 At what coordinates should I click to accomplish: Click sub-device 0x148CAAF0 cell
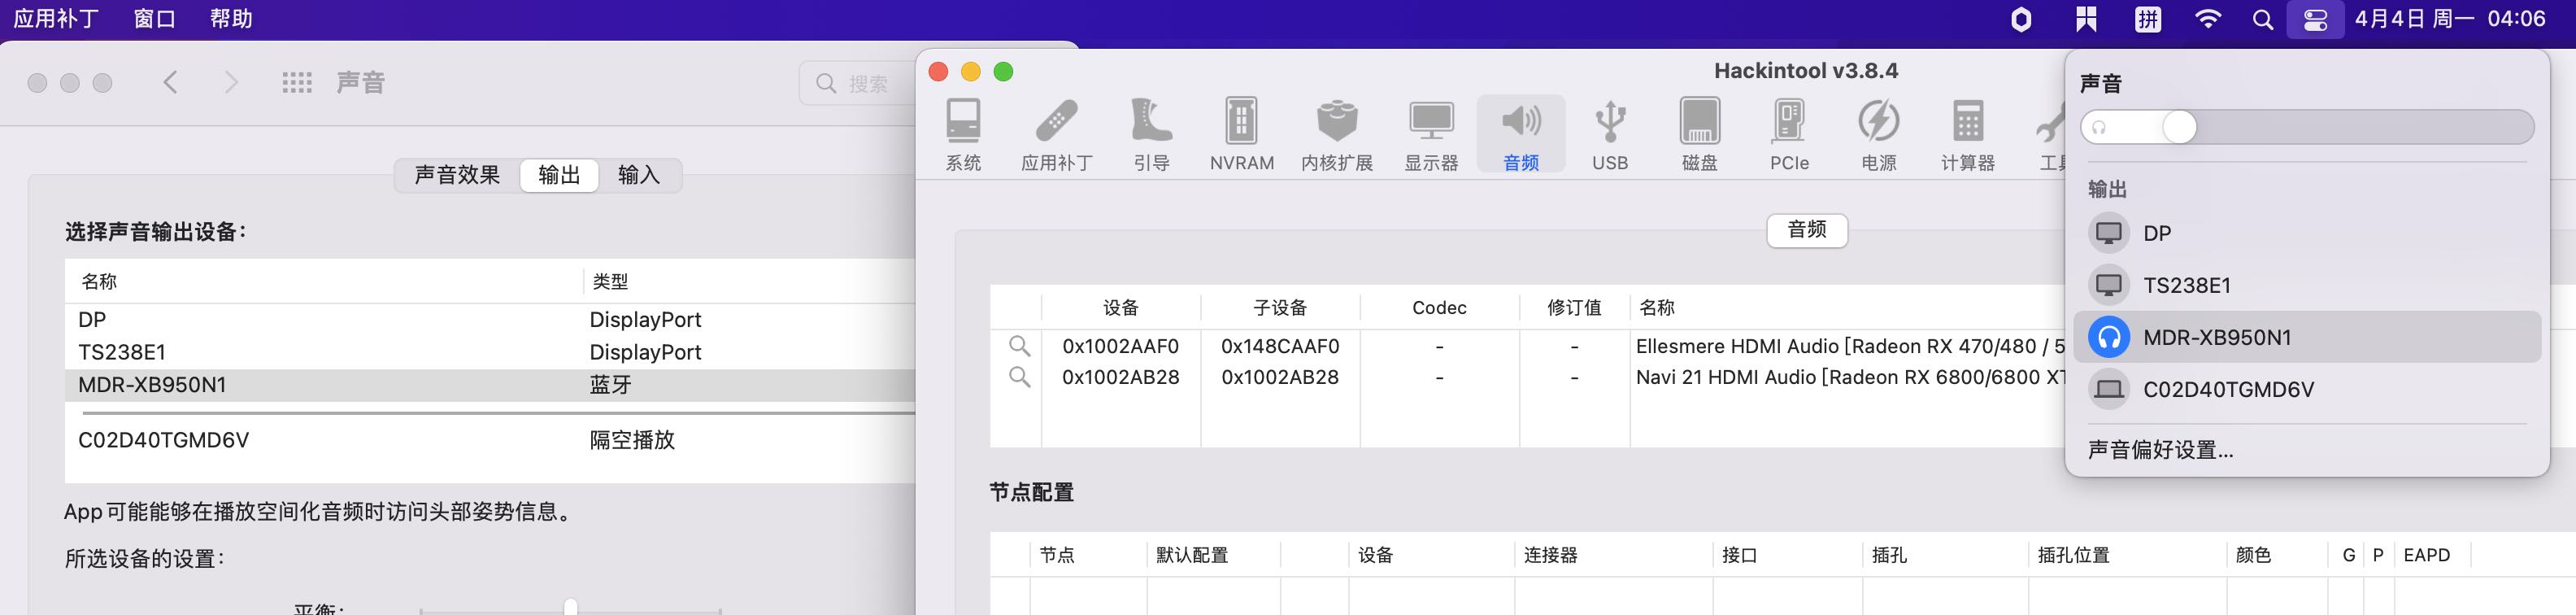pos(1279,346)
